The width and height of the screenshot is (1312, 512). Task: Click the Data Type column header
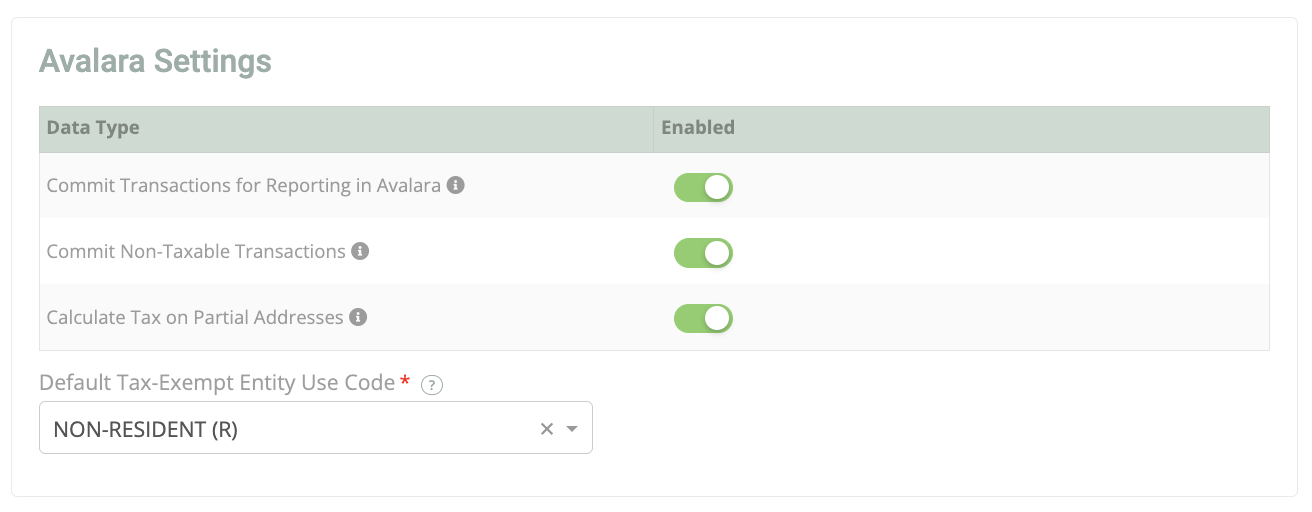[93, 128]
